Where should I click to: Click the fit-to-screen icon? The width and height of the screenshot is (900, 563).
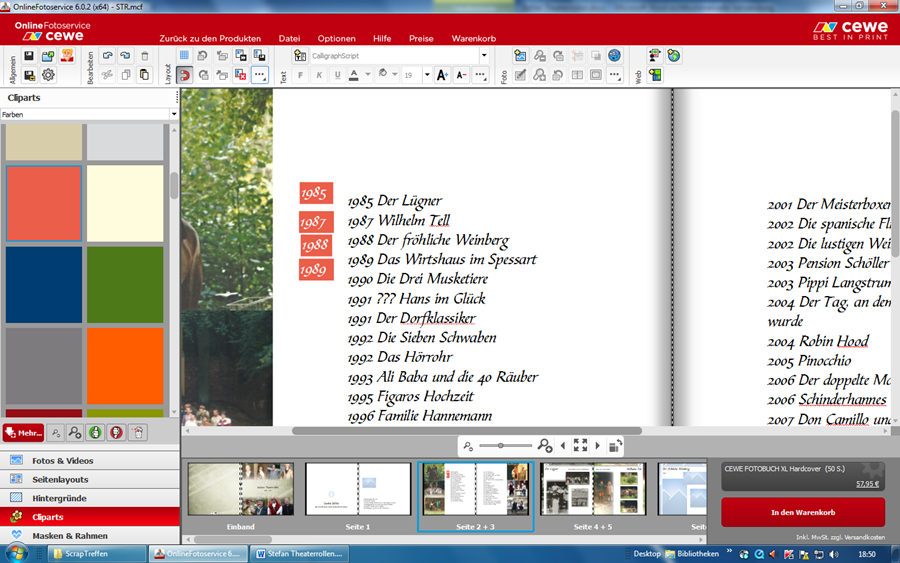pyautogui.click(x=580, y=445)
